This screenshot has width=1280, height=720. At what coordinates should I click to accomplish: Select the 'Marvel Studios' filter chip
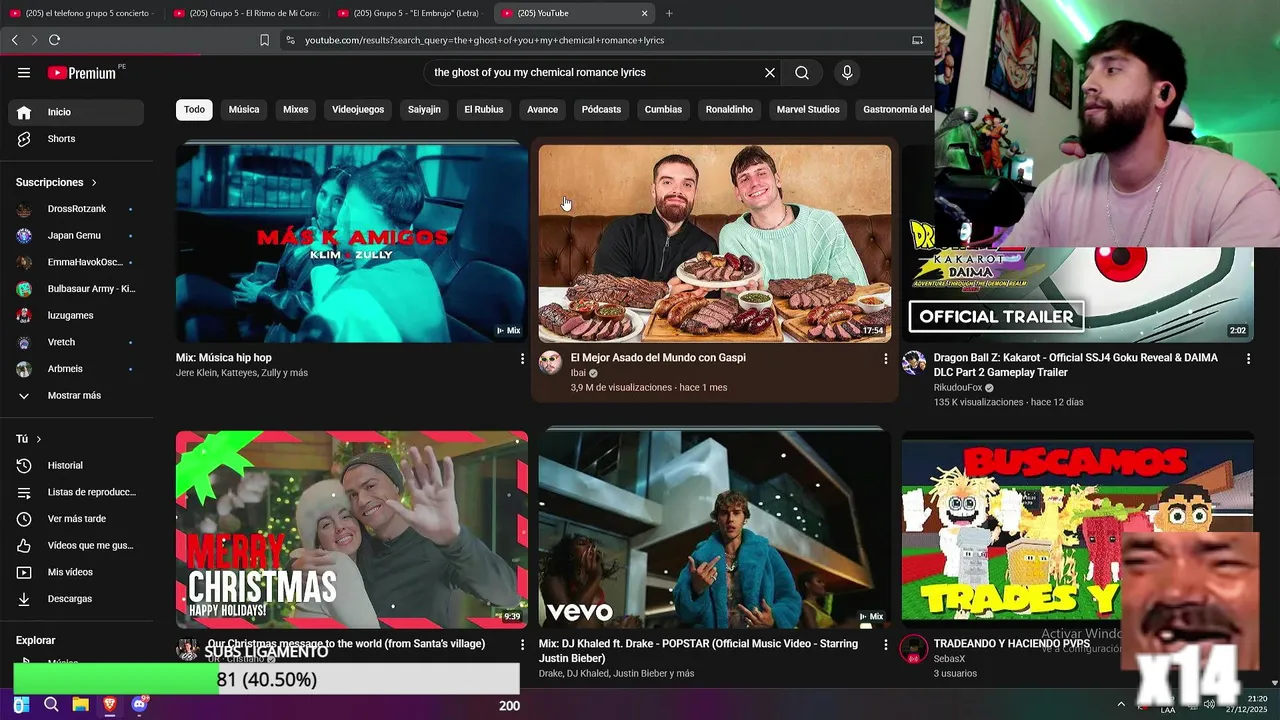tap(808, 109)
